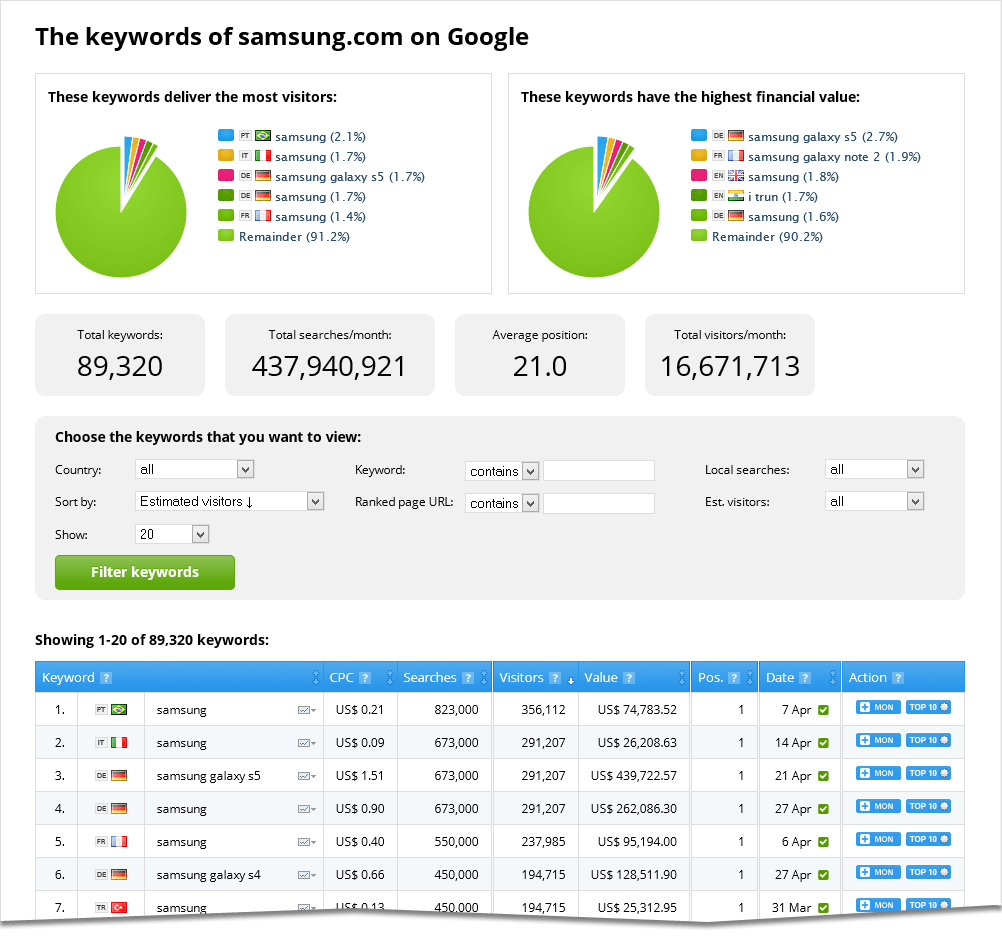Click legend link i trun (1.7%)
Viewport: 1002px width, 939px height.
[x=783, y=197]
